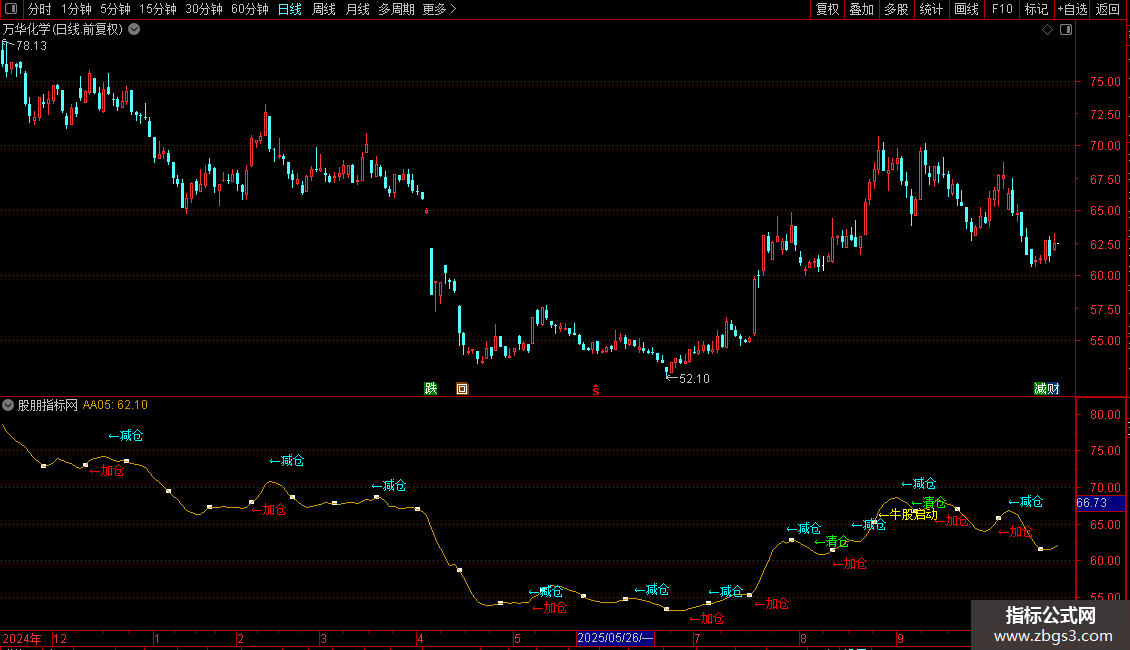Toggle the right side panel icon

1066,30
